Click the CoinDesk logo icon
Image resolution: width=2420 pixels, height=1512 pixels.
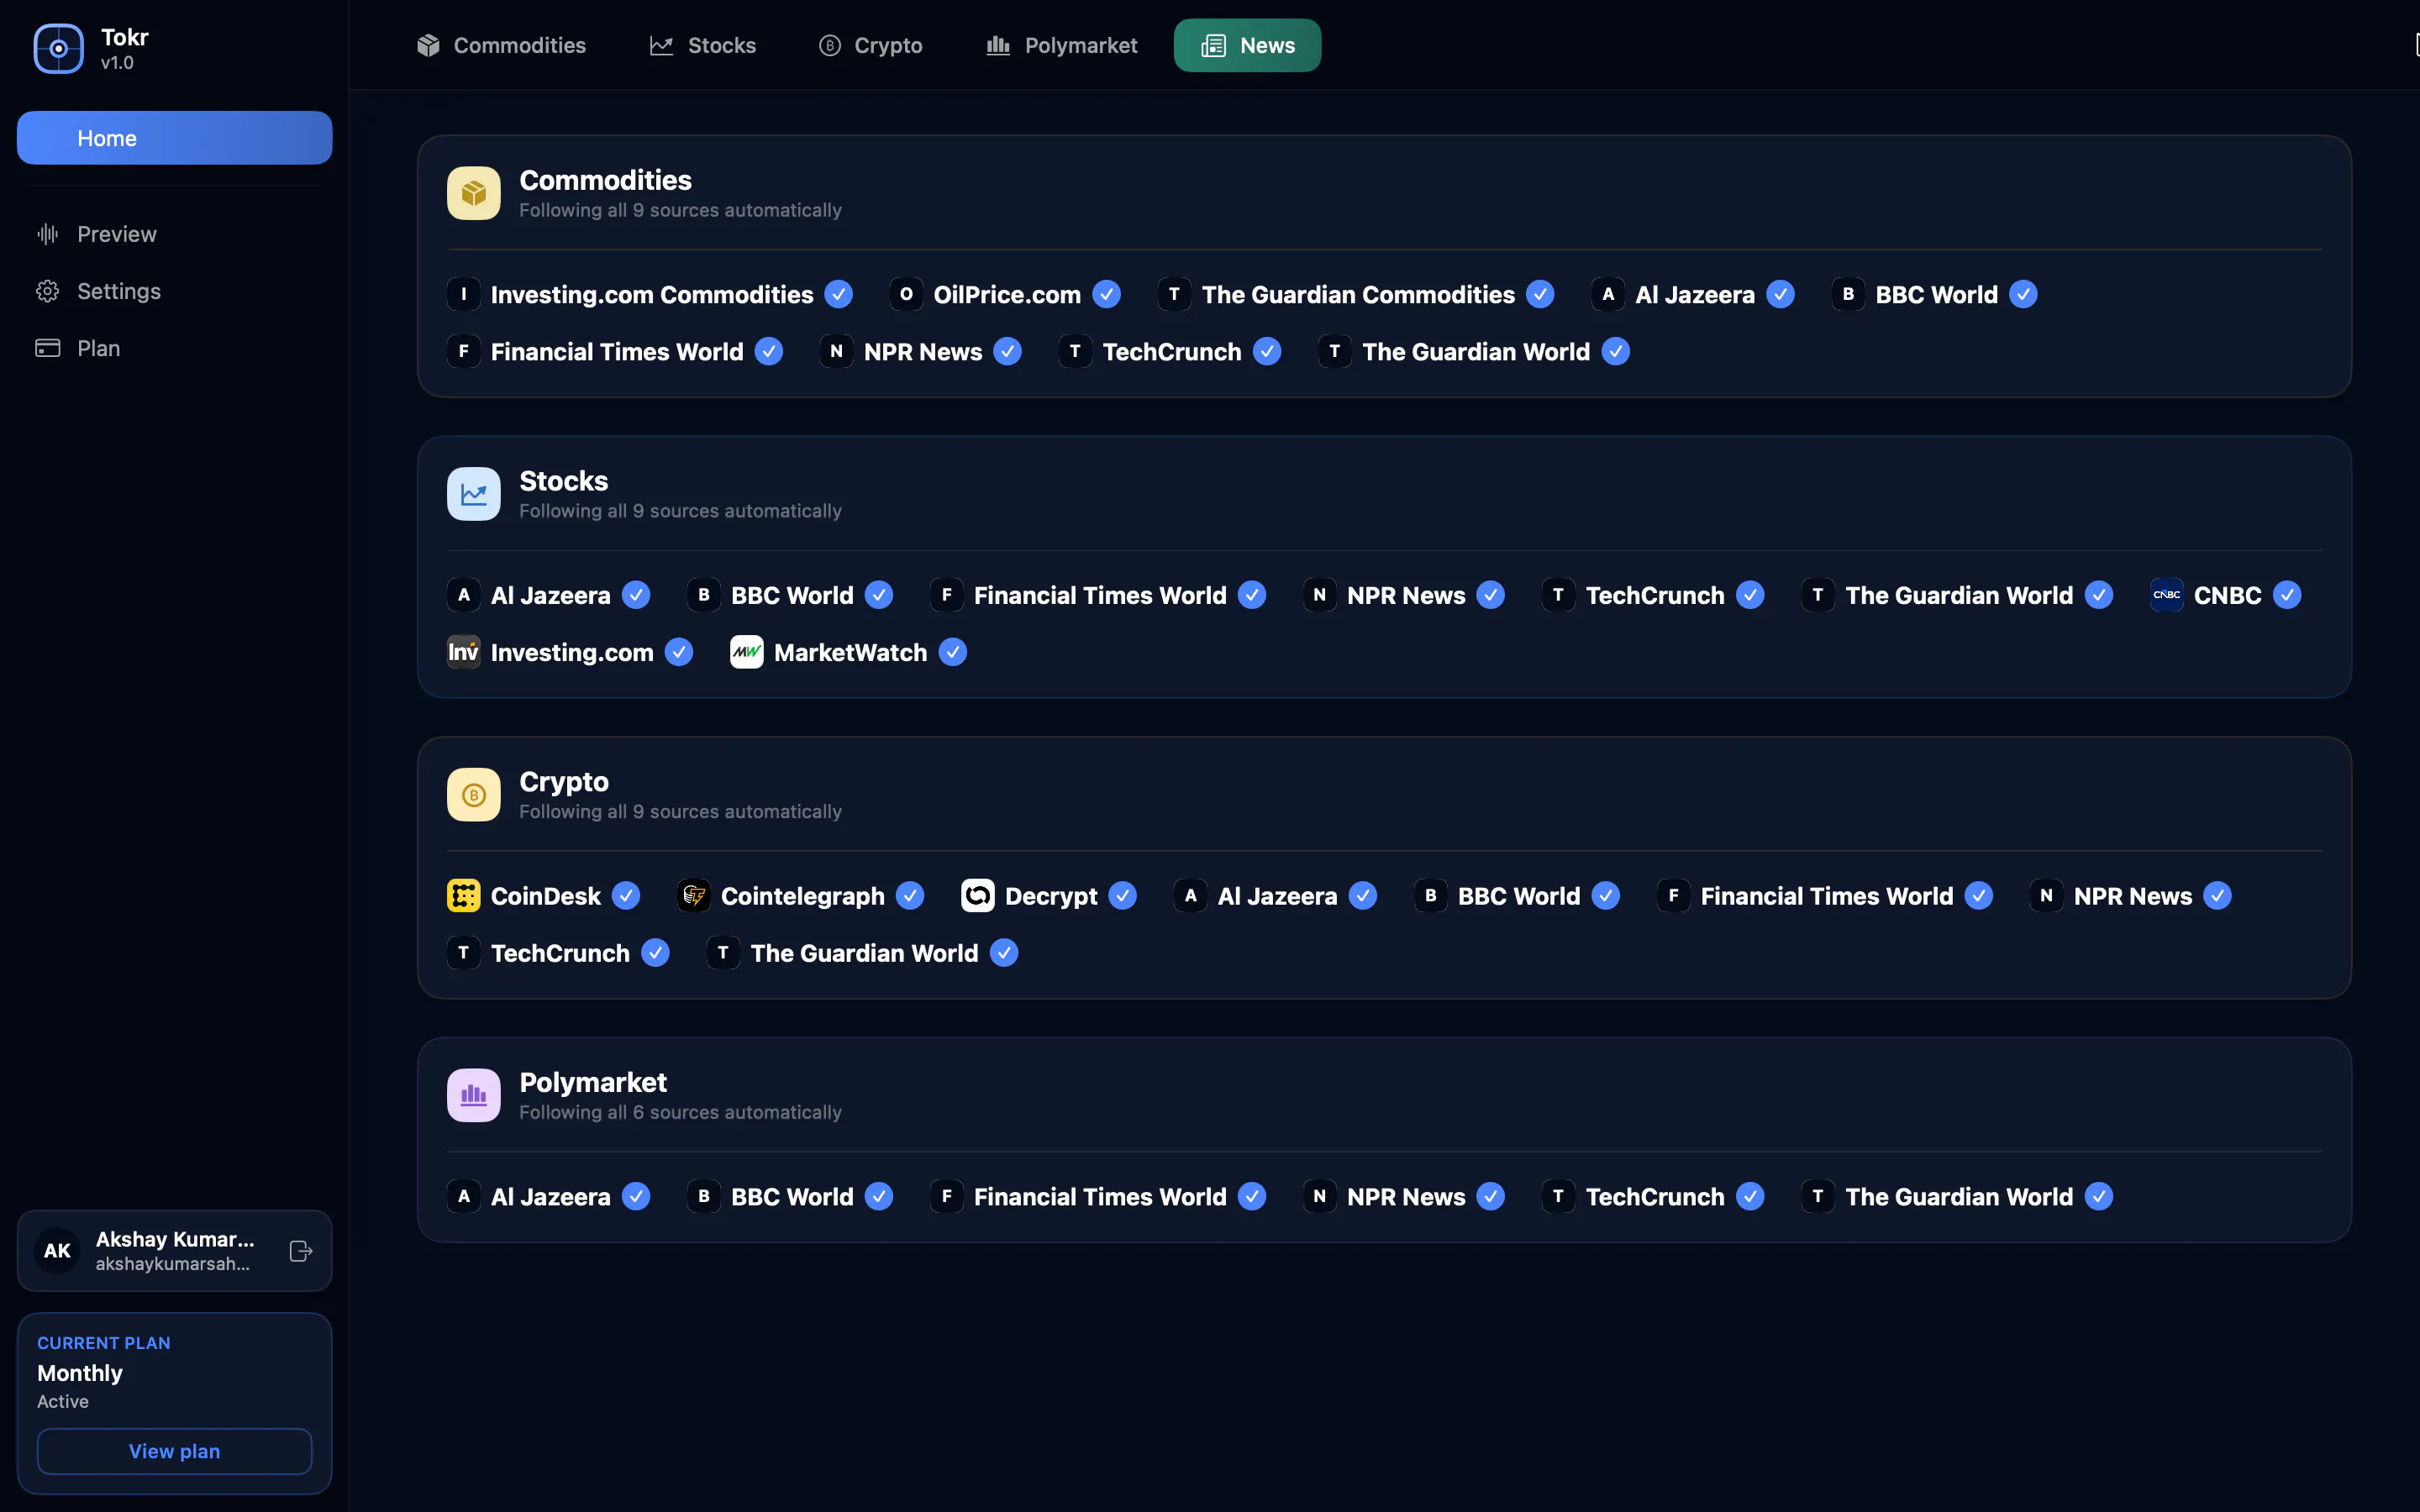(463, 896)
